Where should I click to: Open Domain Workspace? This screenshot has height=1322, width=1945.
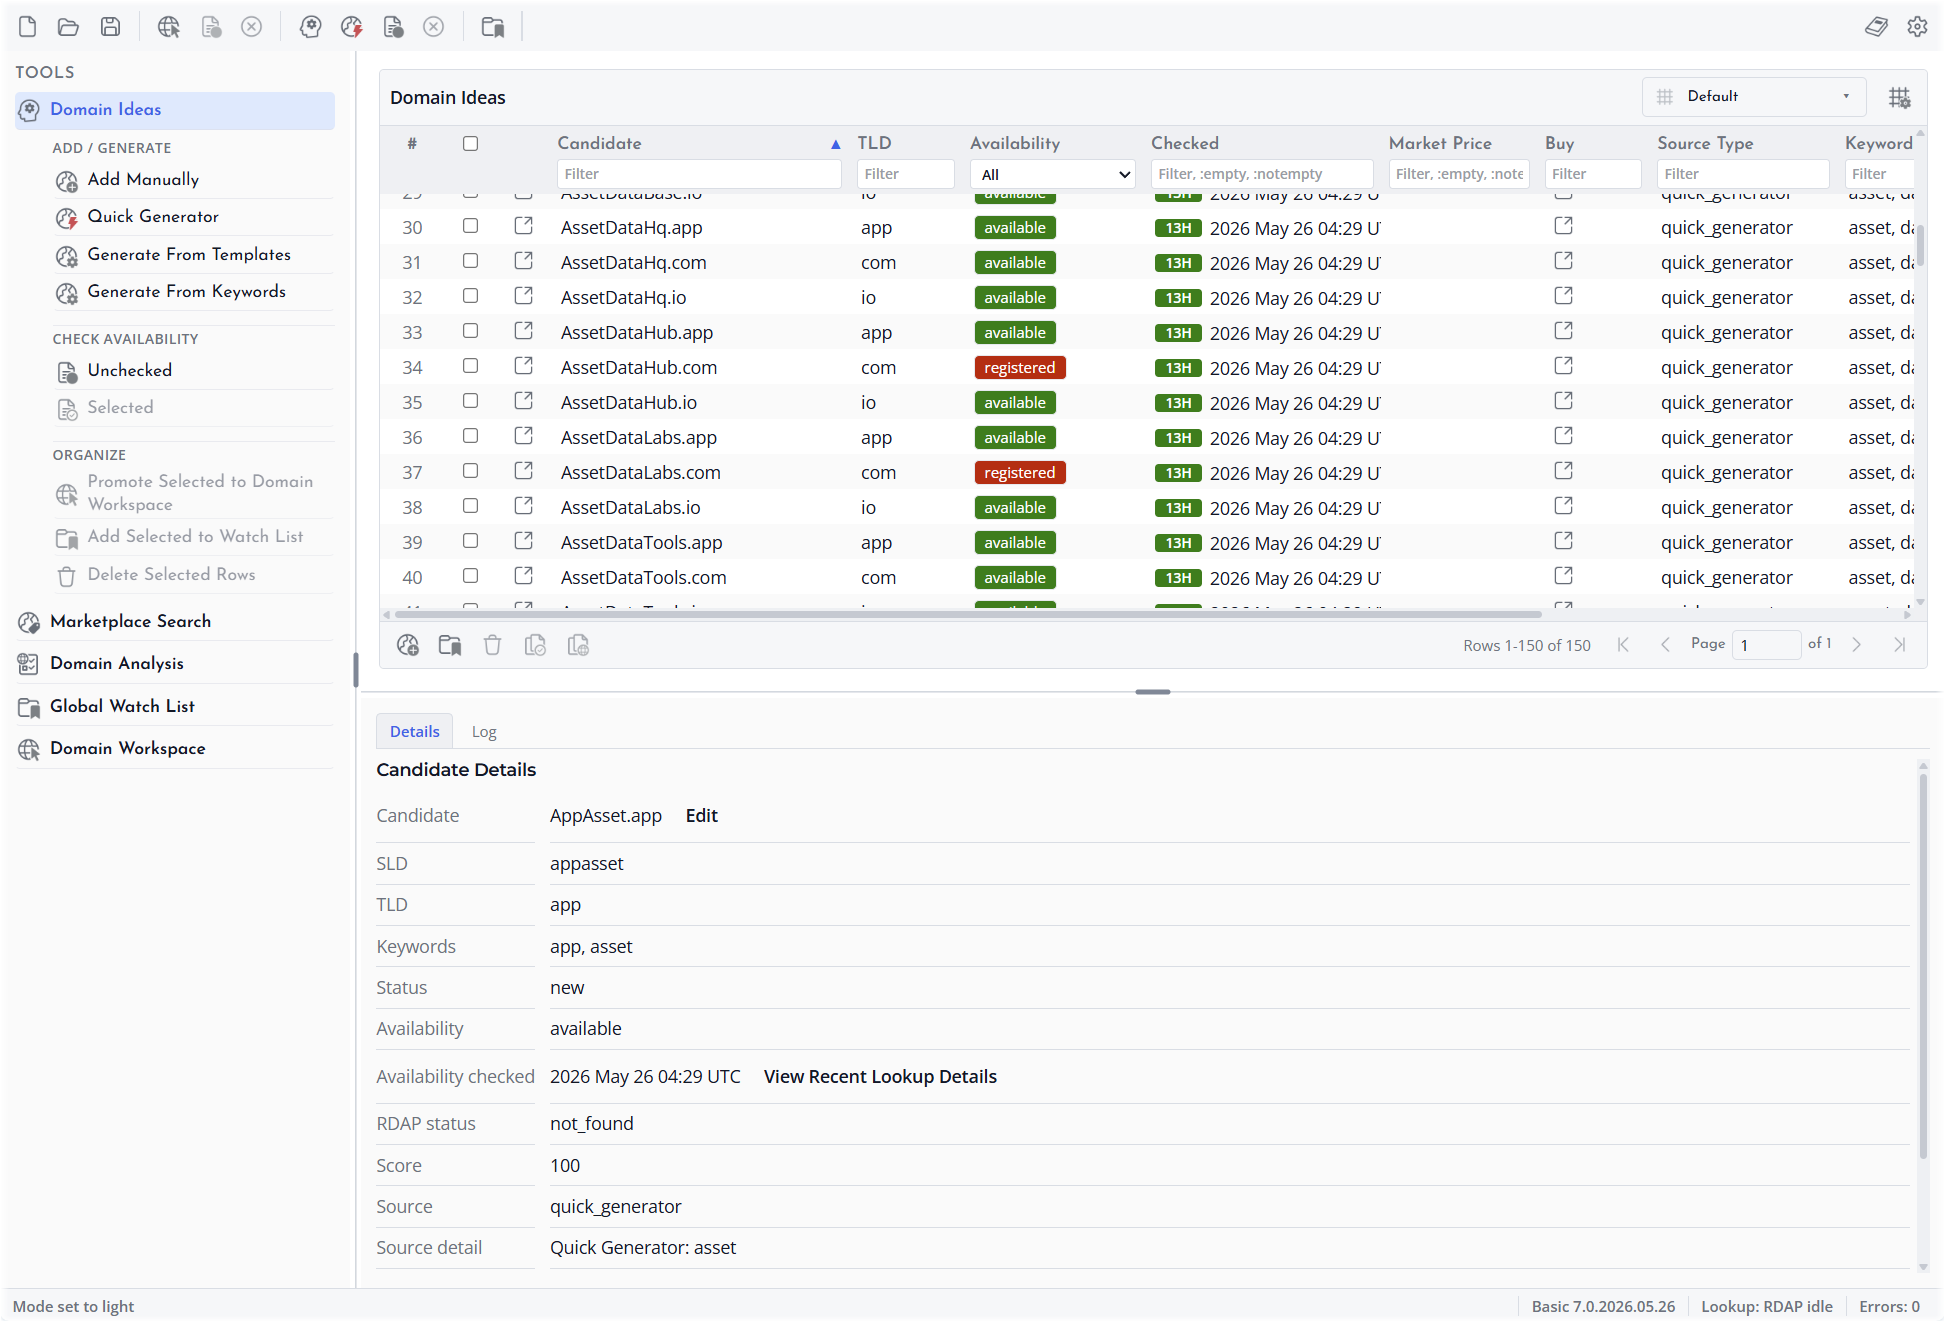pyautogui.click(x=127, y=749)
